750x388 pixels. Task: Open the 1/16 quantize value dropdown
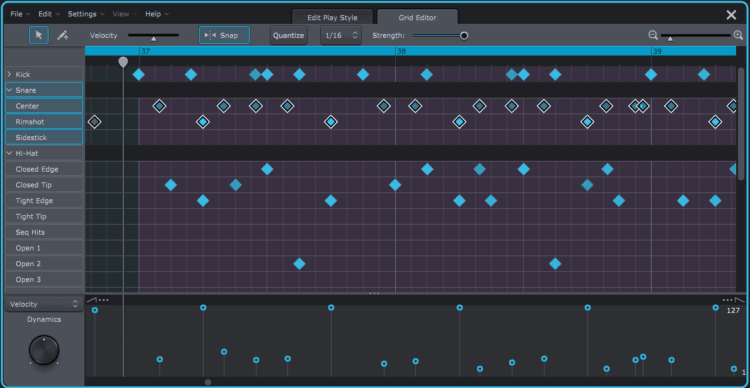341,35
